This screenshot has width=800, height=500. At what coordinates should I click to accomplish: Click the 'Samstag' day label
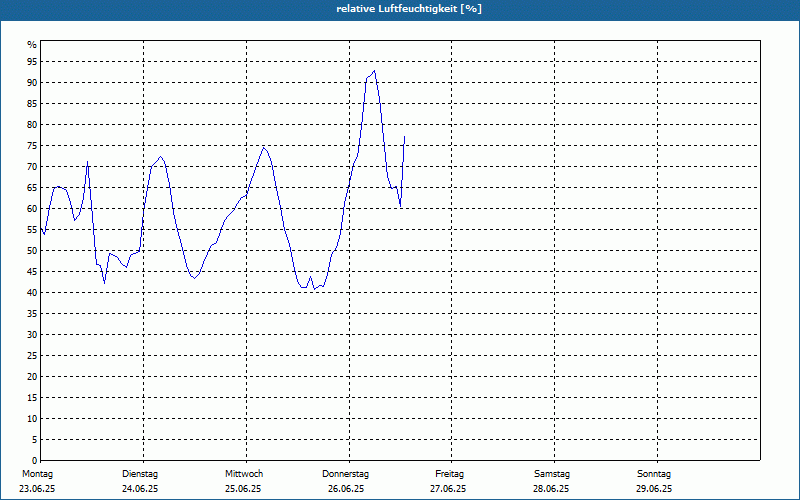pos(552,474)
